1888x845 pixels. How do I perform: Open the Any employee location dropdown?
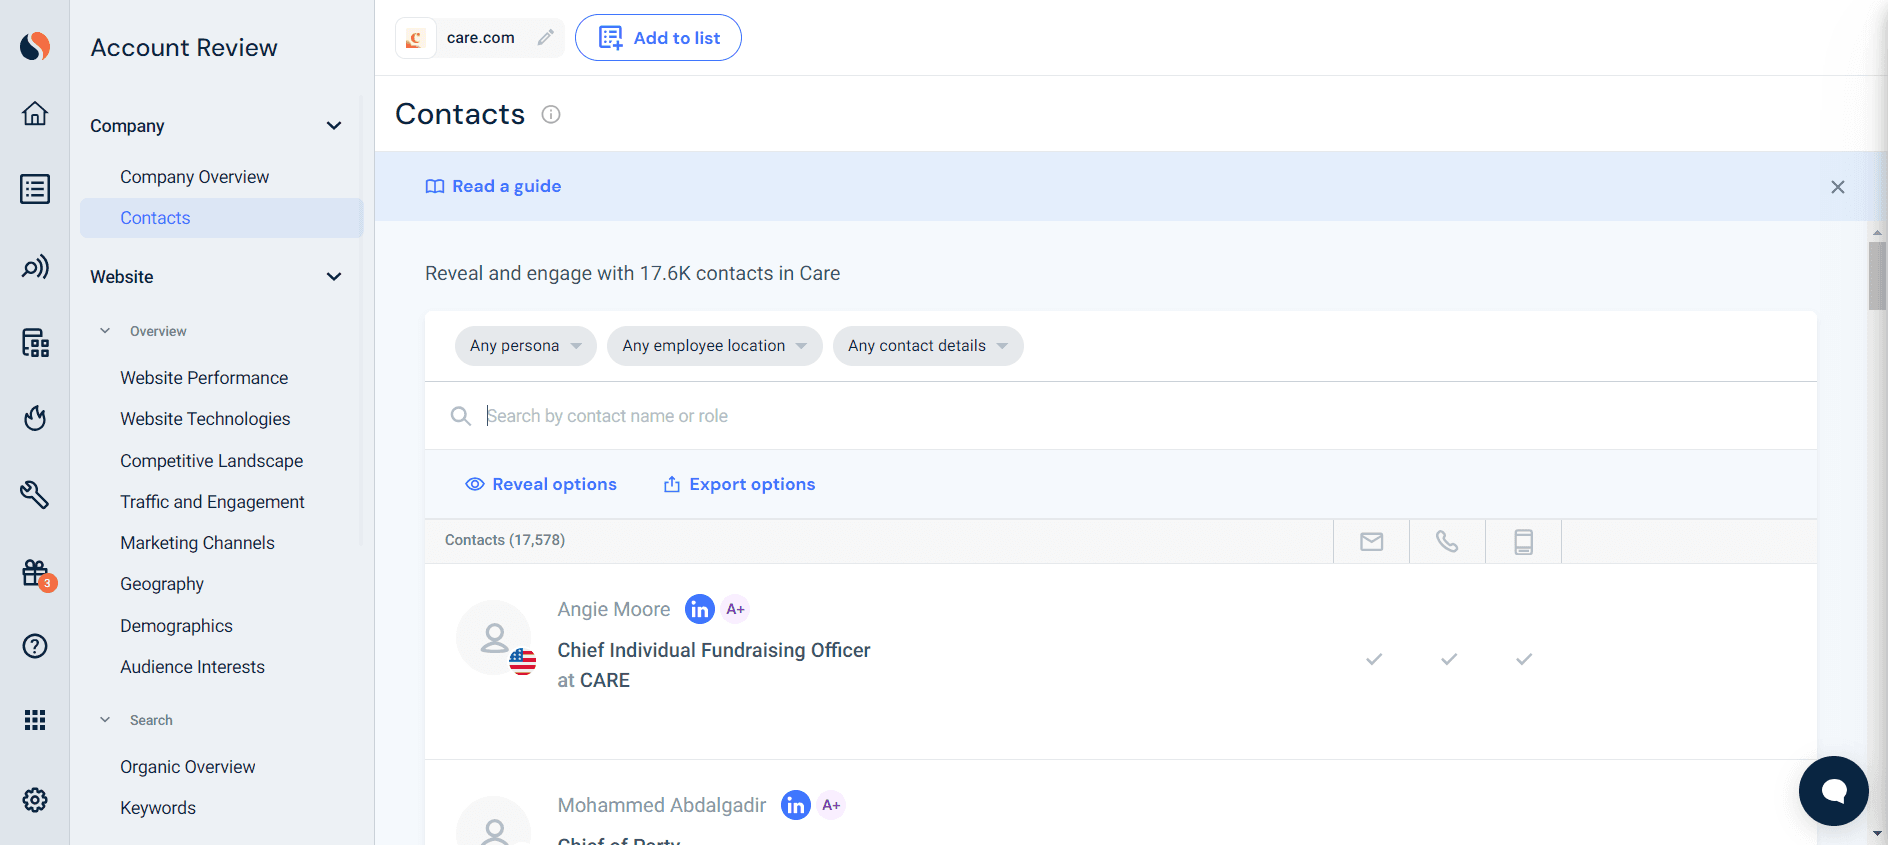click(x=714, y=346)
